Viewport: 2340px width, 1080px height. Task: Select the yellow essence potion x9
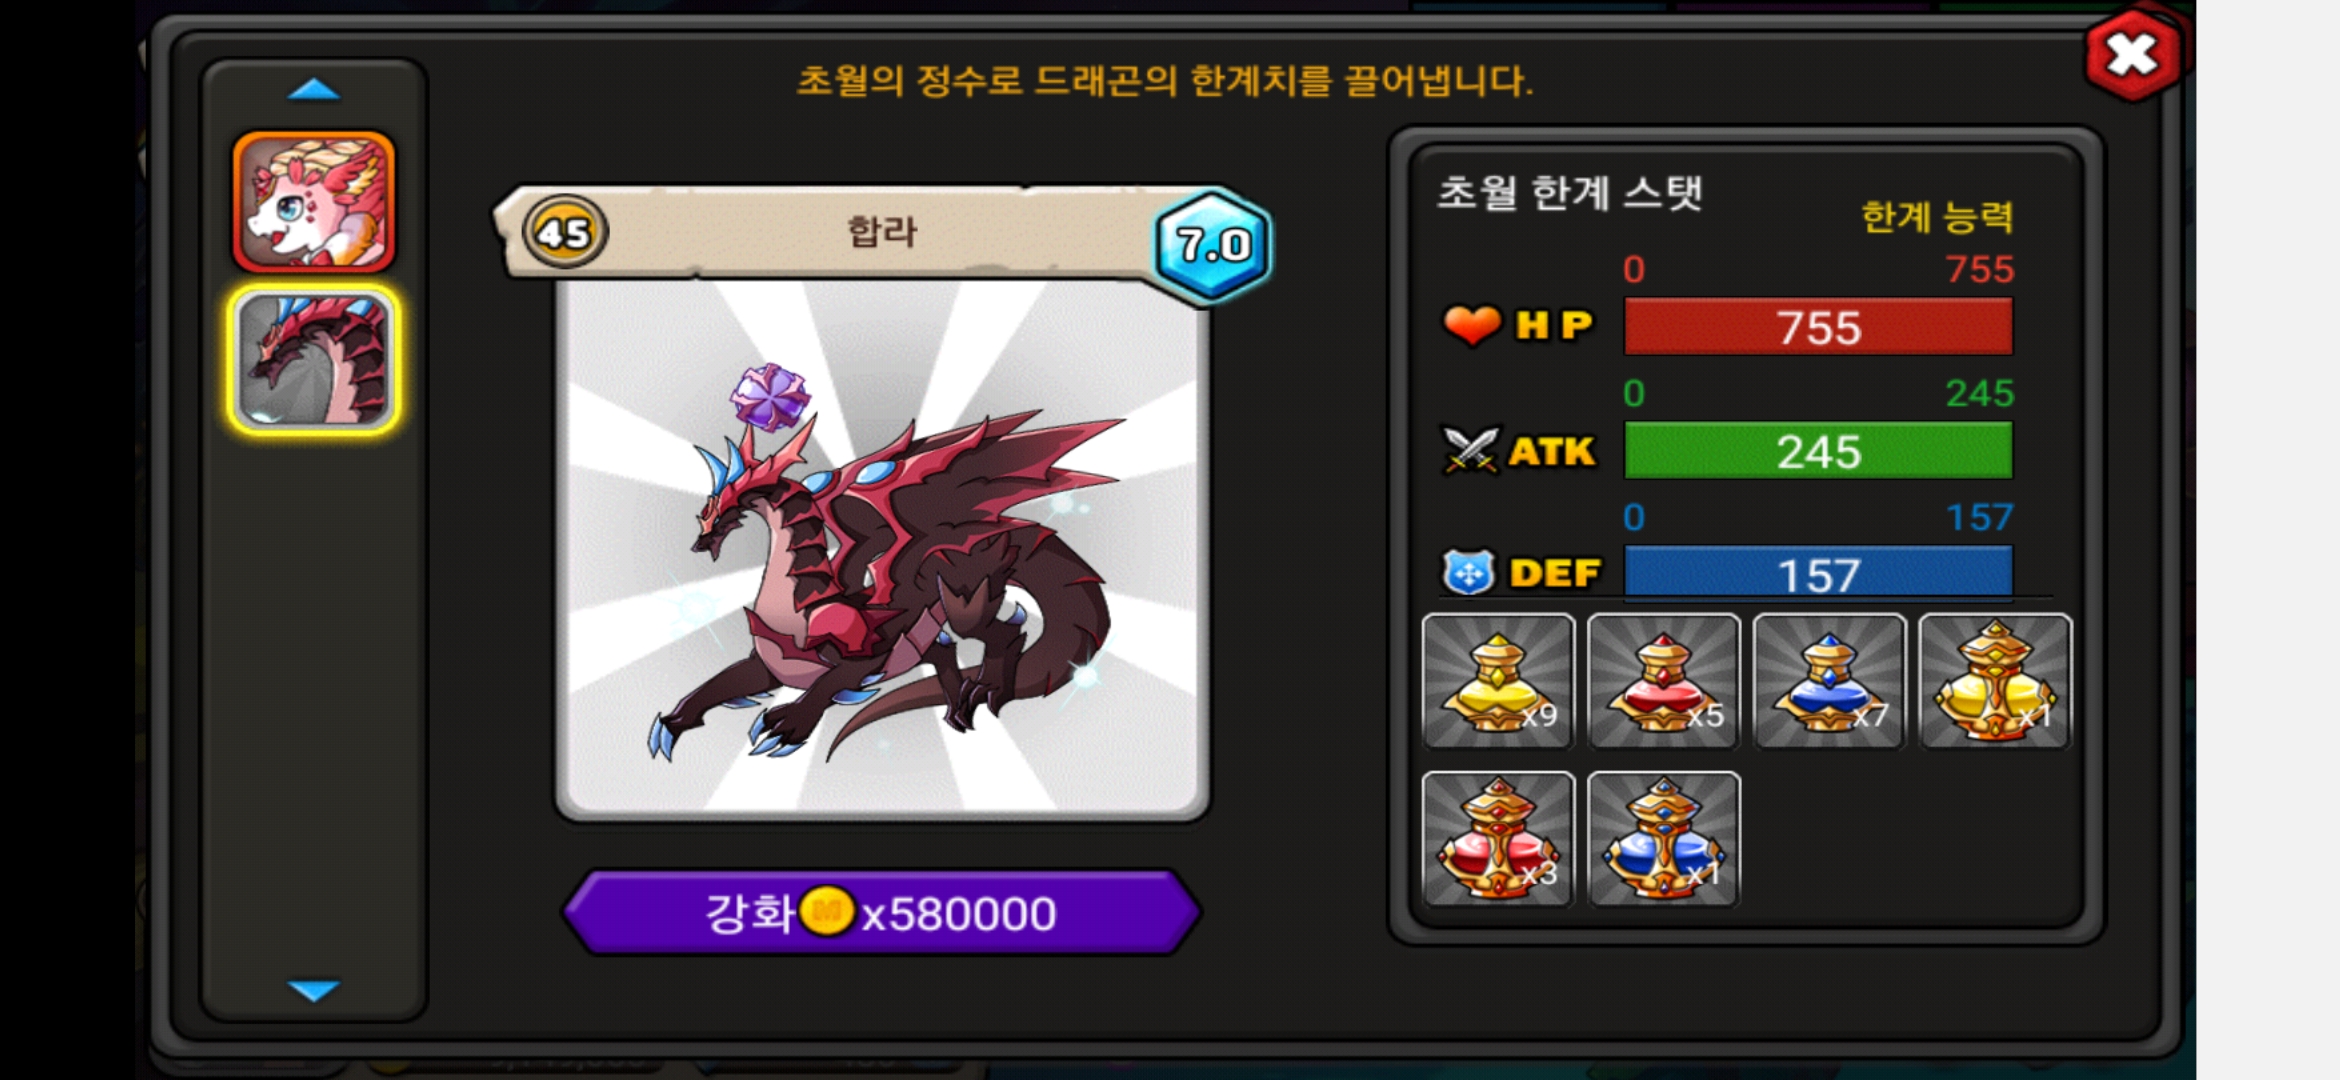coord(1498,681)
